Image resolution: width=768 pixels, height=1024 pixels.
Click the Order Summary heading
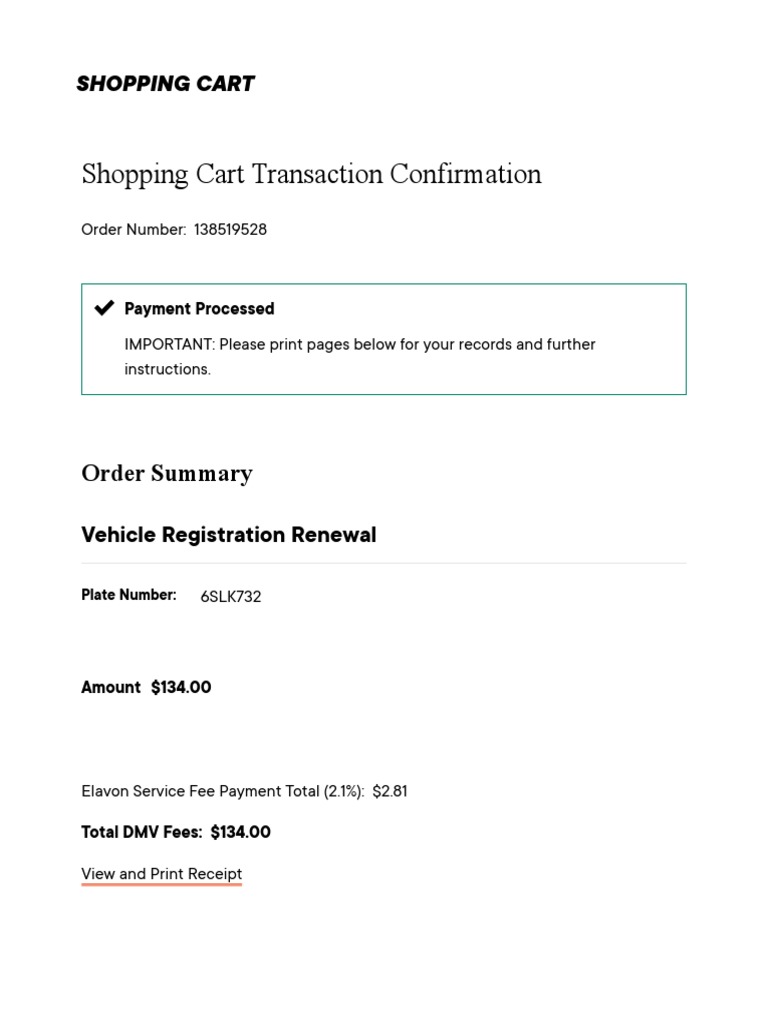[167, 473]
